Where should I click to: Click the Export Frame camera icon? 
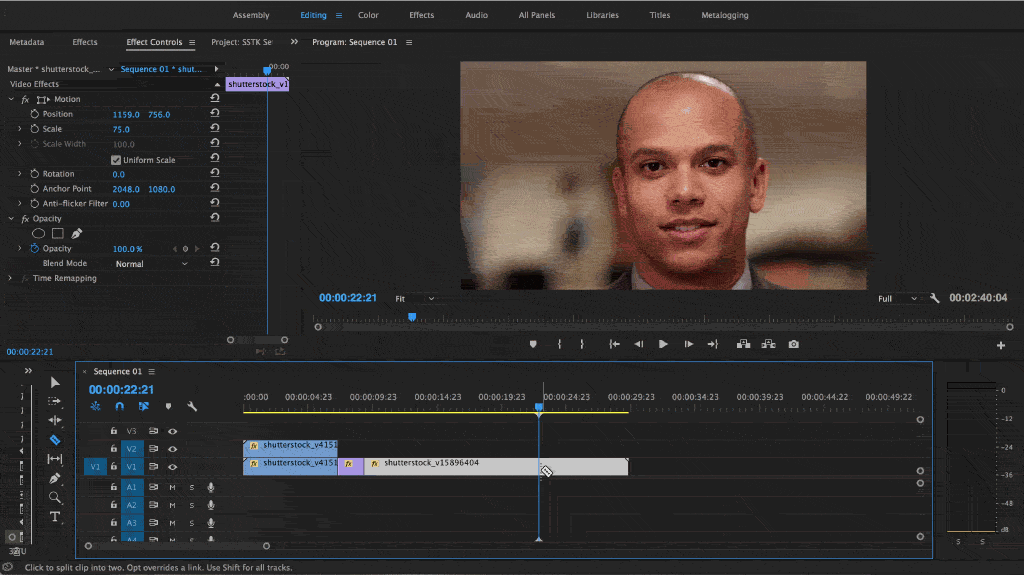[793, 344]
